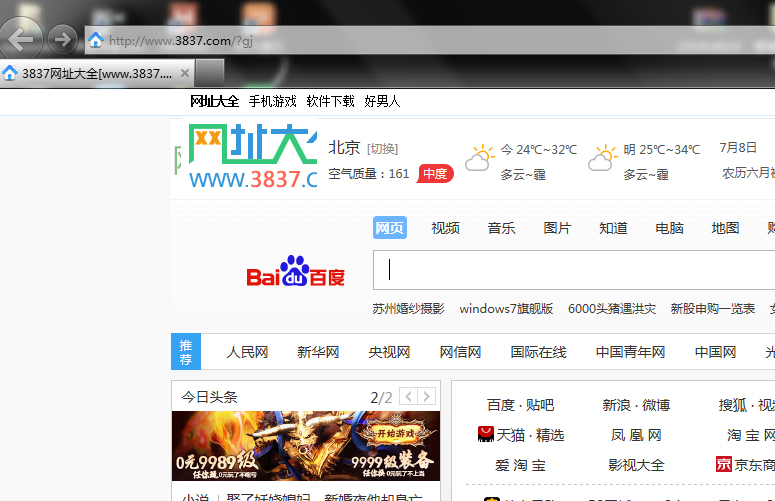Close the 3837网址大全 tab
The image size is (775, 501).
[185, 73]
